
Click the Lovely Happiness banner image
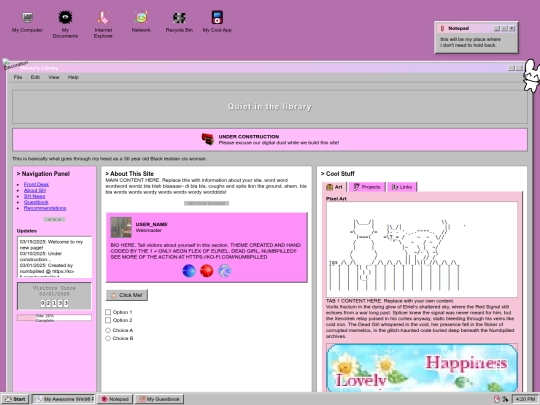[422, 368]
